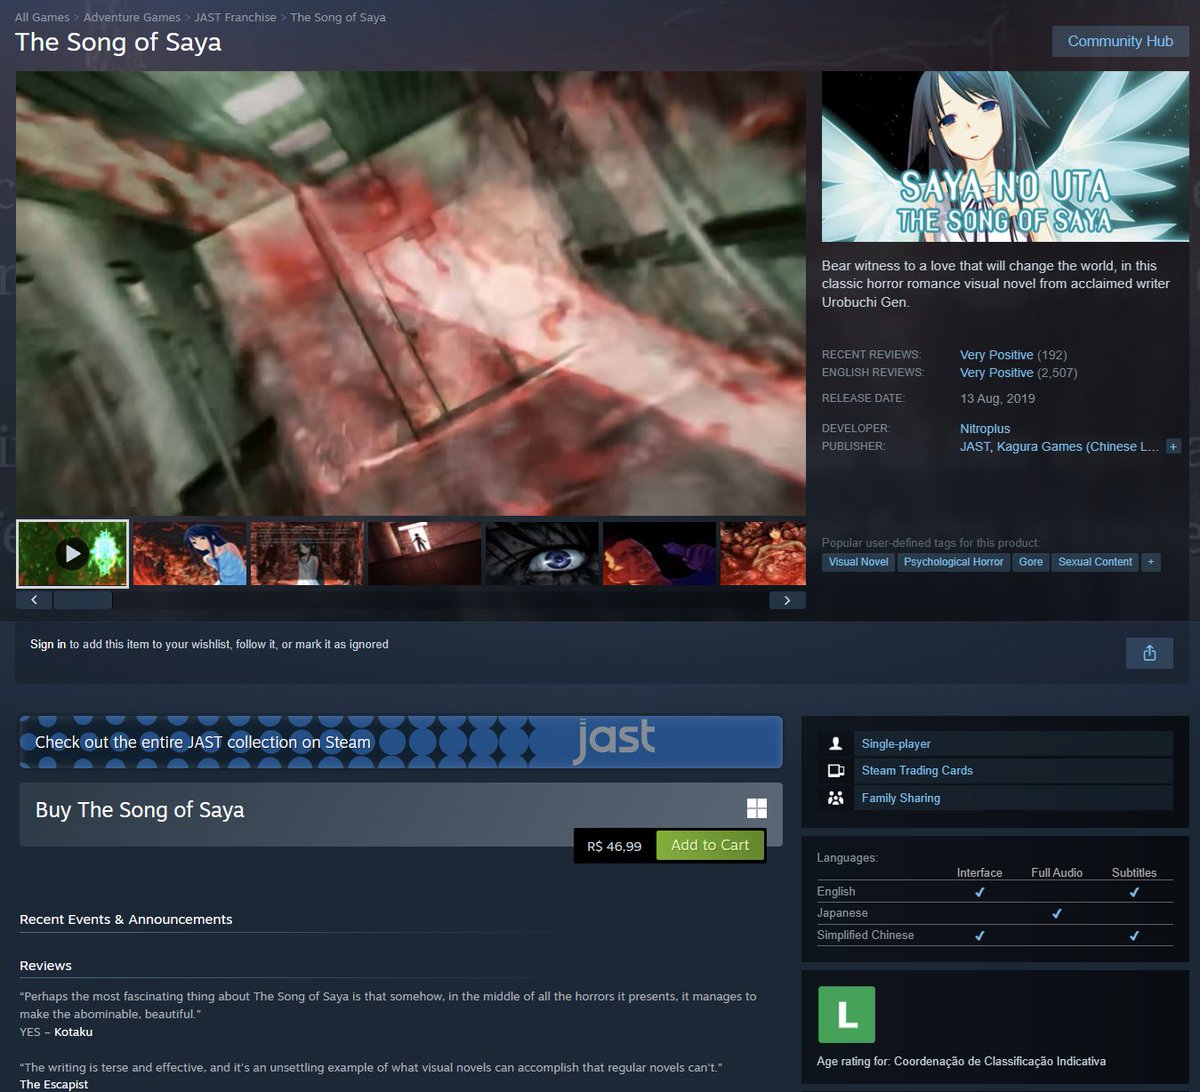Click the Simplified Chinese language row
The image size is (1200, 1092).
pyautogui.click(x=995, y=935)
